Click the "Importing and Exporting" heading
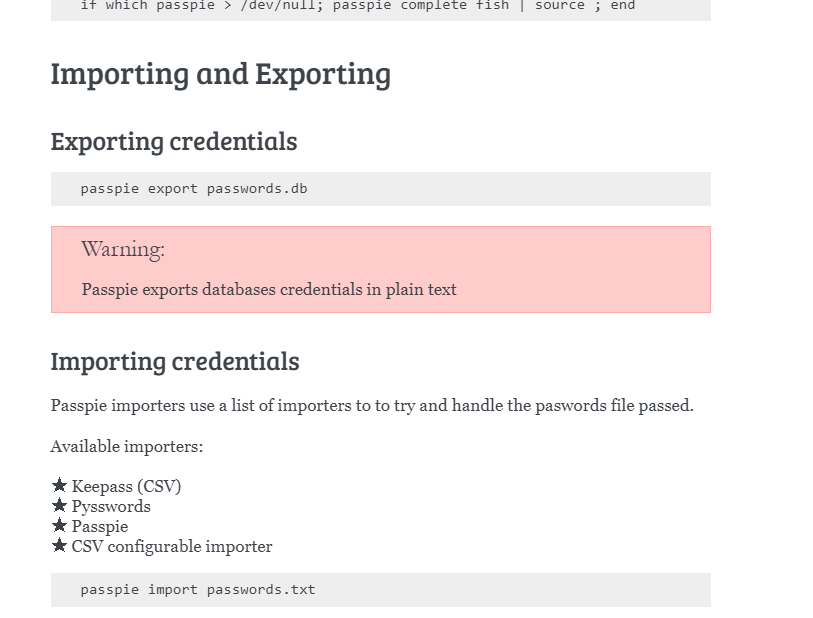813x618 pixels. [x=220, y=74]
